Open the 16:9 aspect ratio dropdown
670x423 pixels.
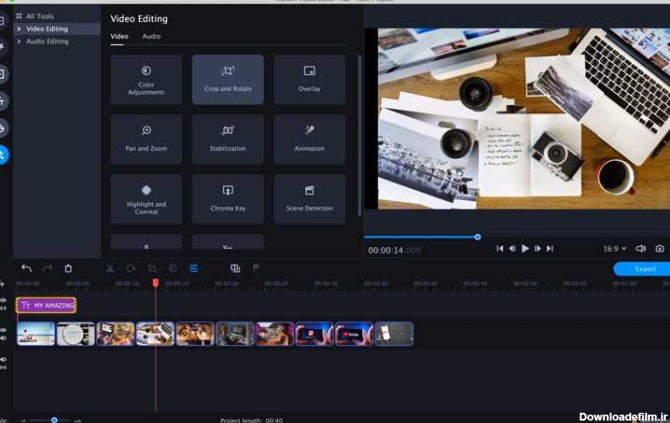pos(615,248)
